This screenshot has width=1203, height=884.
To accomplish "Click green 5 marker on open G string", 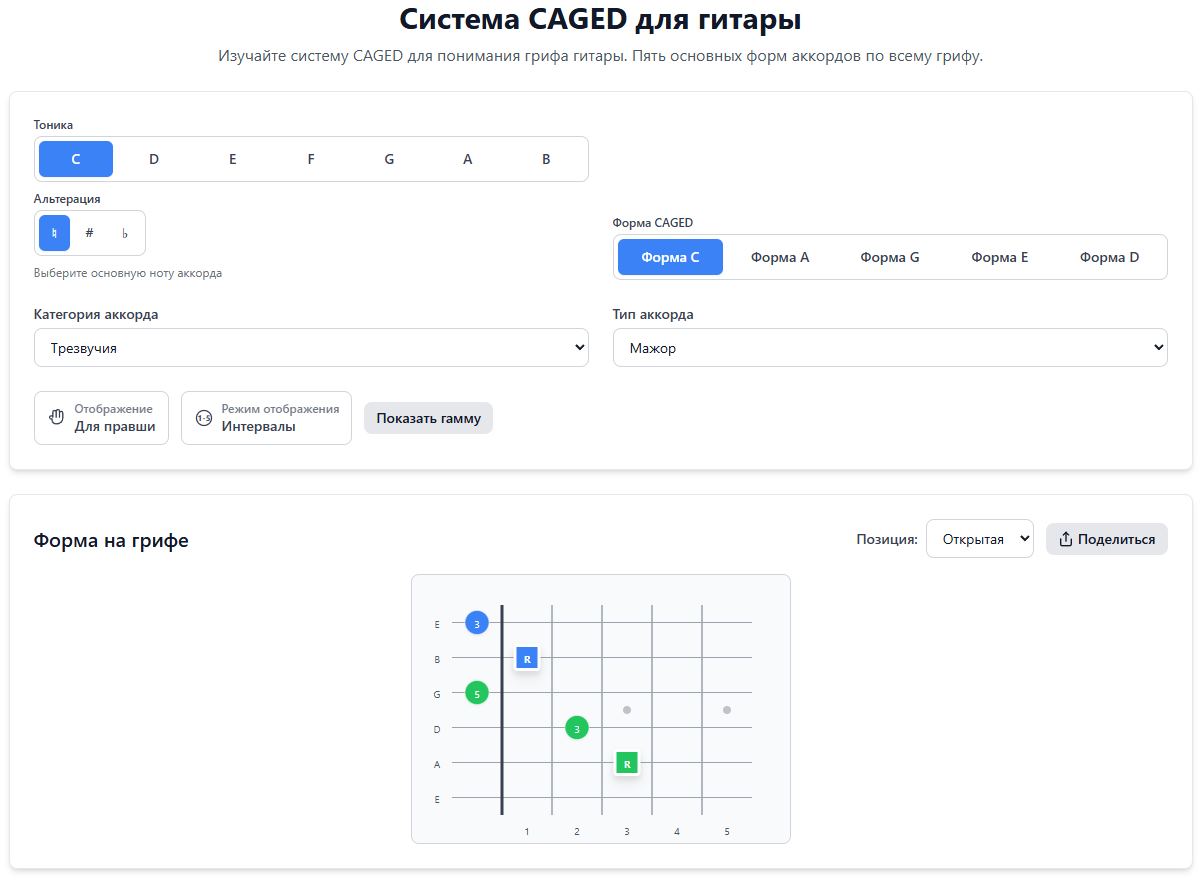I will 477,693.
